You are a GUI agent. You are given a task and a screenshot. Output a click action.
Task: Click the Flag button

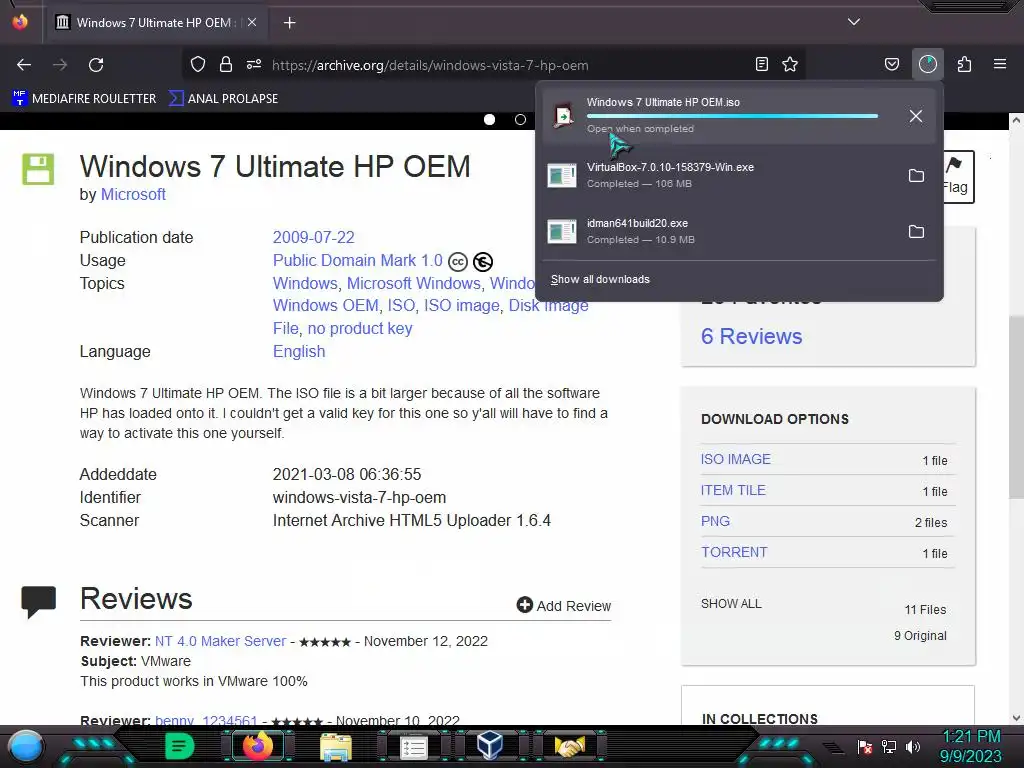(957, 177)
